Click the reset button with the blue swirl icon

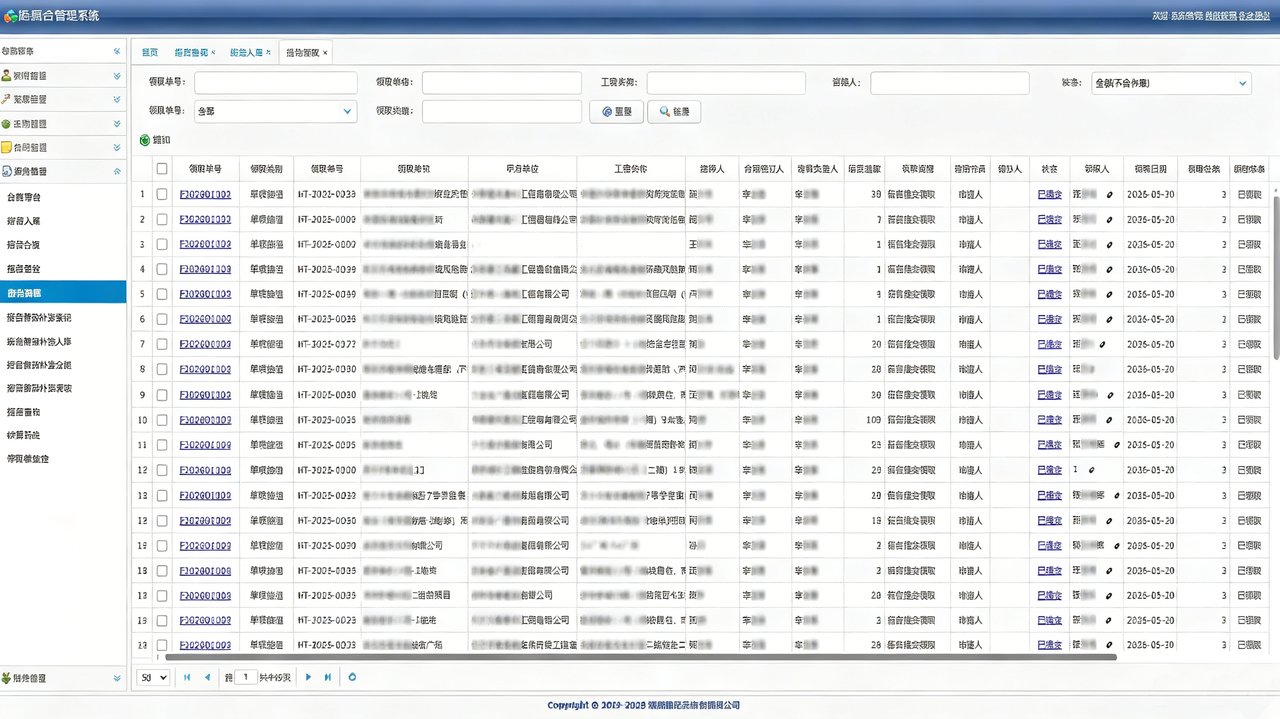[x=616, y=112]
